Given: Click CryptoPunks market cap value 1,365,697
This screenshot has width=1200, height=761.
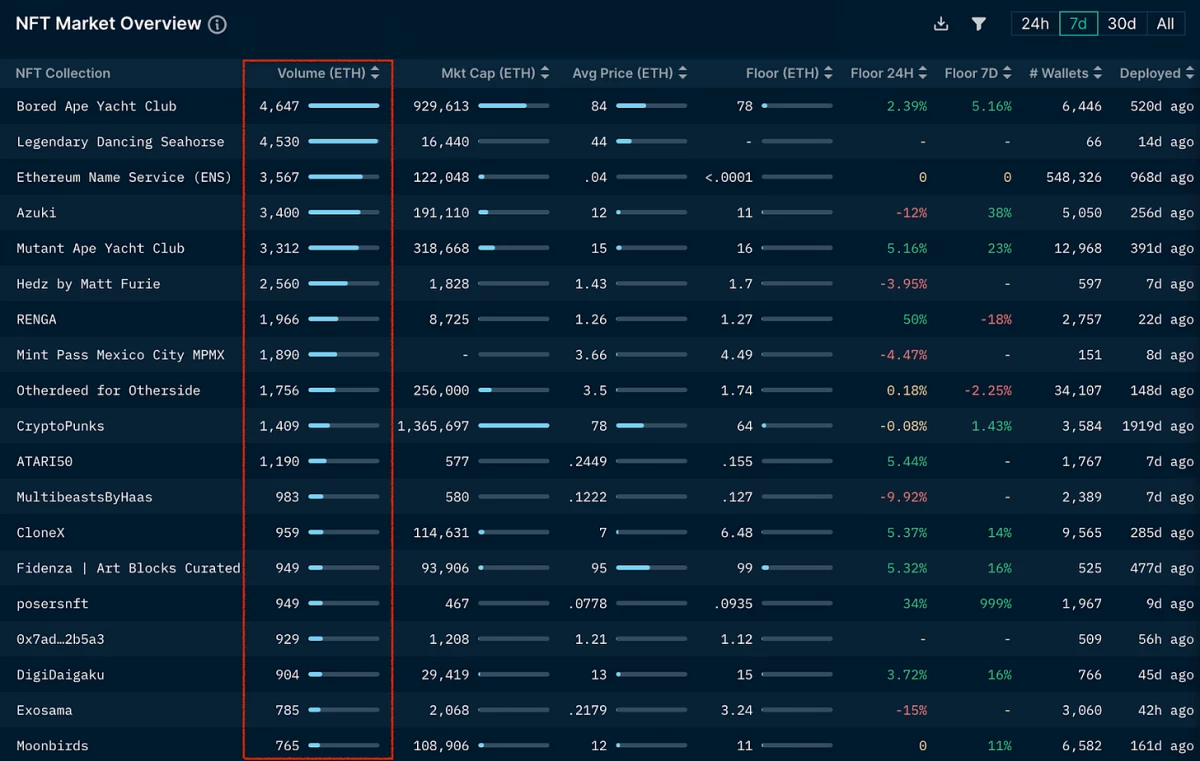Looking at the screenshot, I should [433, 426].
